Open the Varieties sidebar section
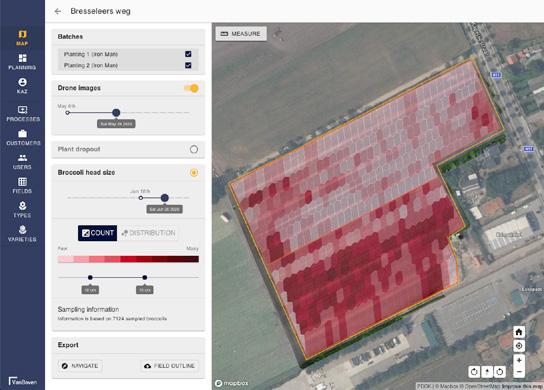This screenshot has height=390, width=544. [22, 234]
